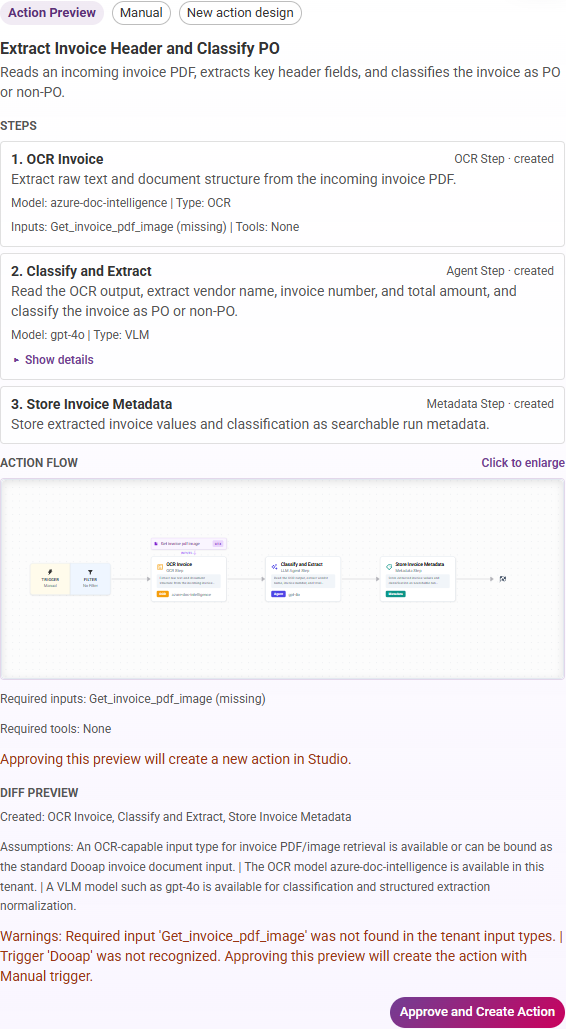The width and height of the screenshot is (566, 1029).
Task: Open Click to enlarge for action flow
Action: [523, 463]
